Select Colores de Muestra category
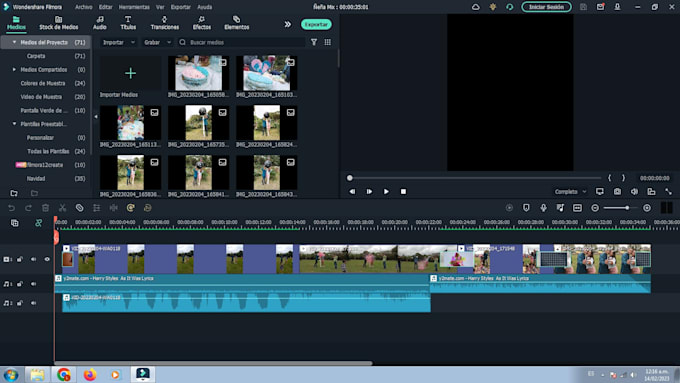 coord(43,83)
